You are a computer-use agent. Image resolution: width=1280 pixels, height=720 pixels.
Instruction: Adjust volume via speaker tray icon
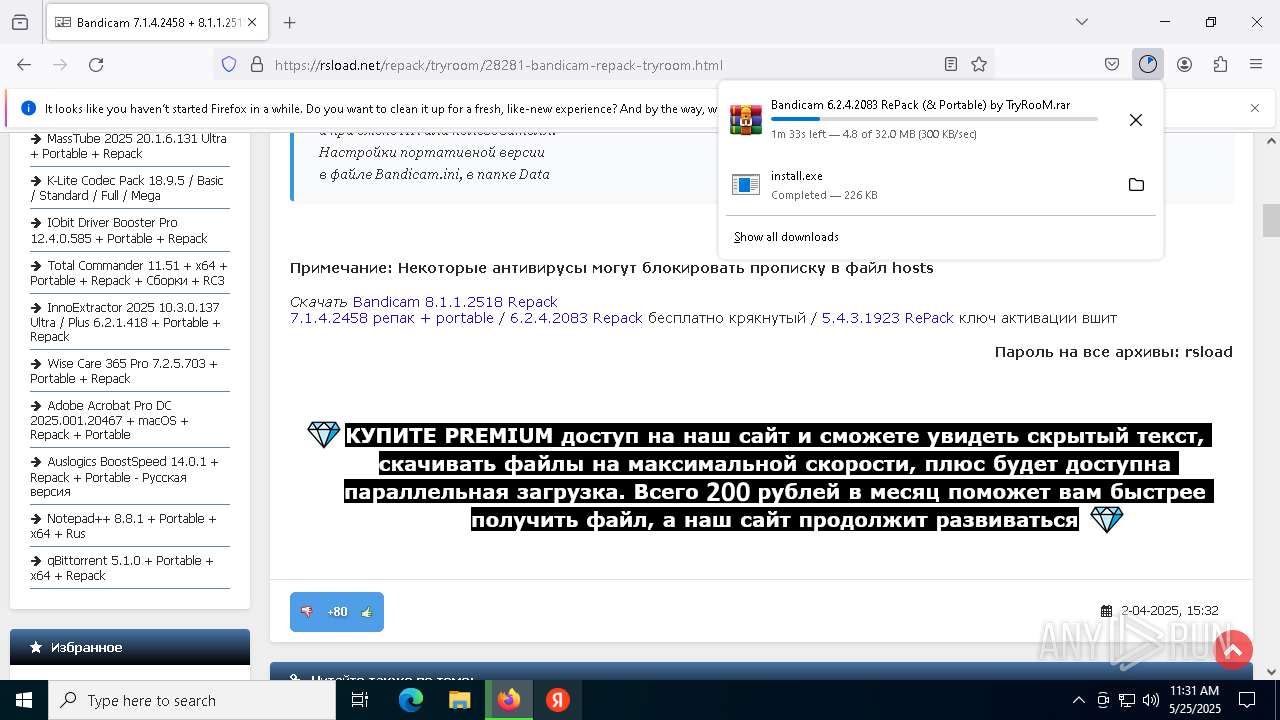point(1151,700)
